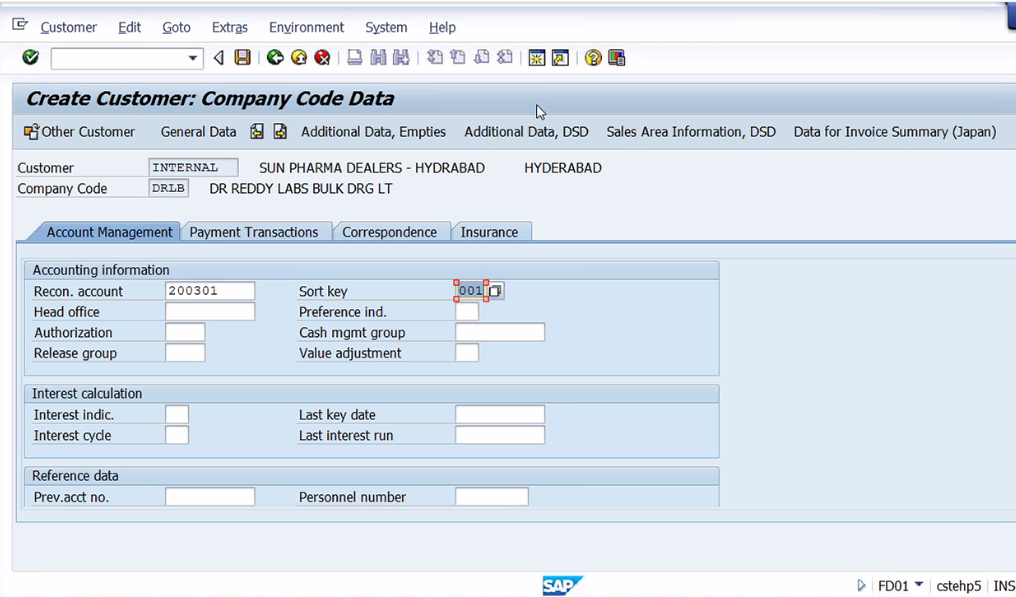Click the First Page icon
The height and width of the screenshot is (597, 1016).
click(x=435, y=58)
